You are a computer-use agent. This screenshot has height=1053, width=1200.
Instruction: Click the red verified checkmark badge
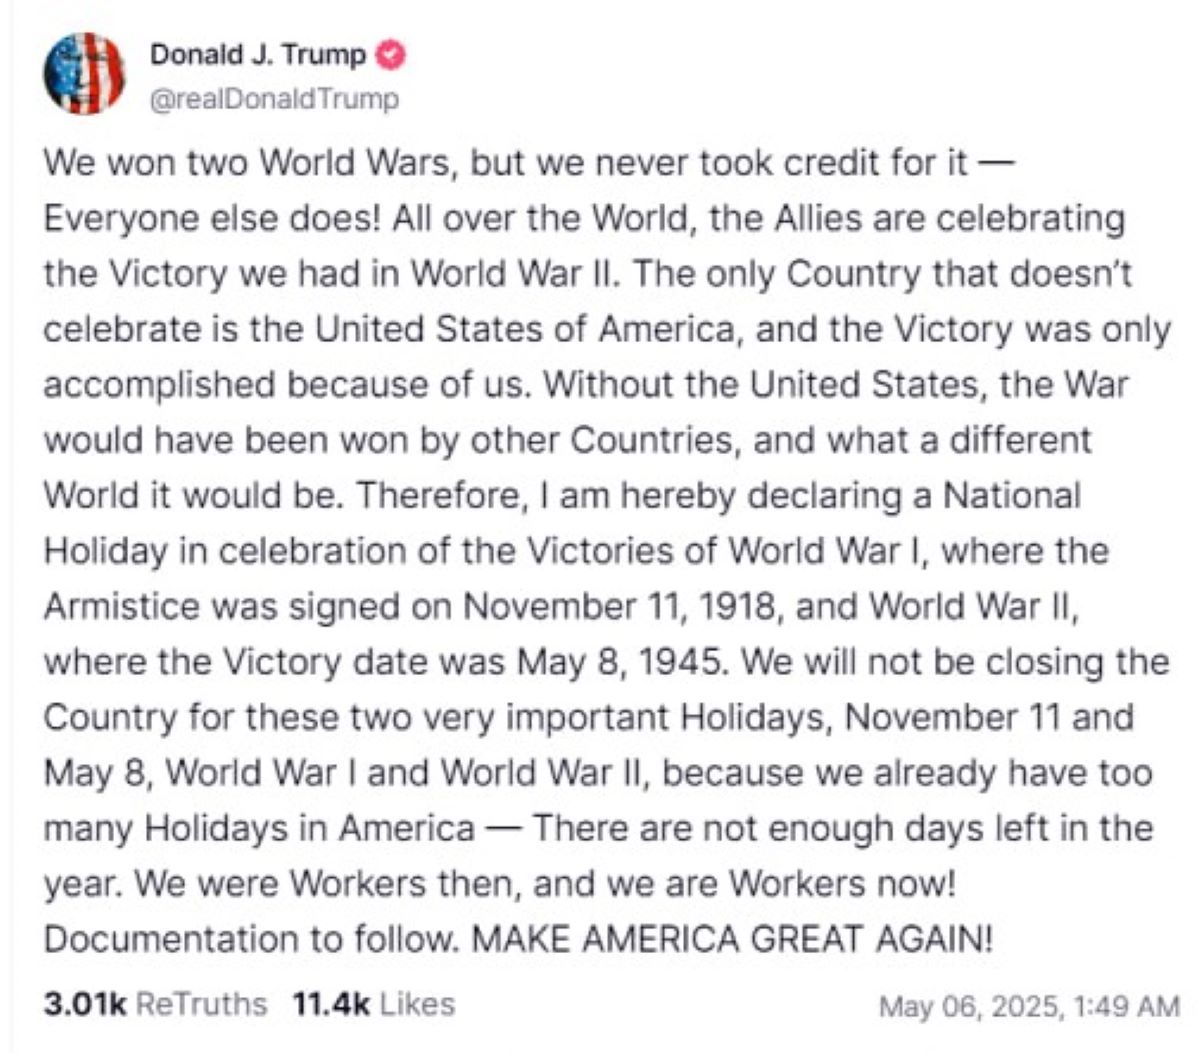click(x=392, y=55)
